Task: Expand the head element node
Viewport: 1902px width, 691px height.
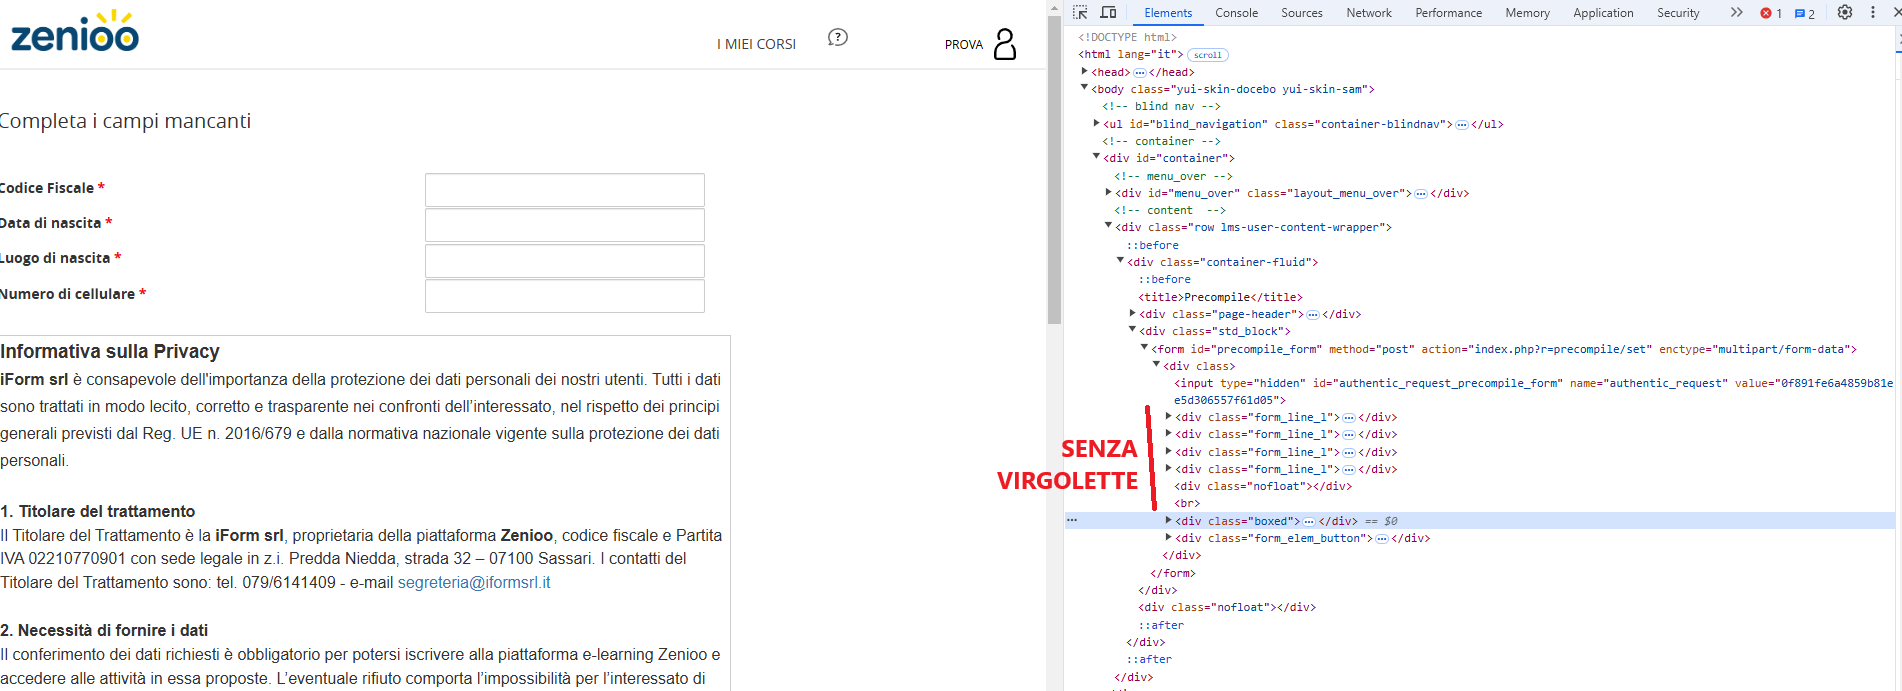Action: (1085, 71)
